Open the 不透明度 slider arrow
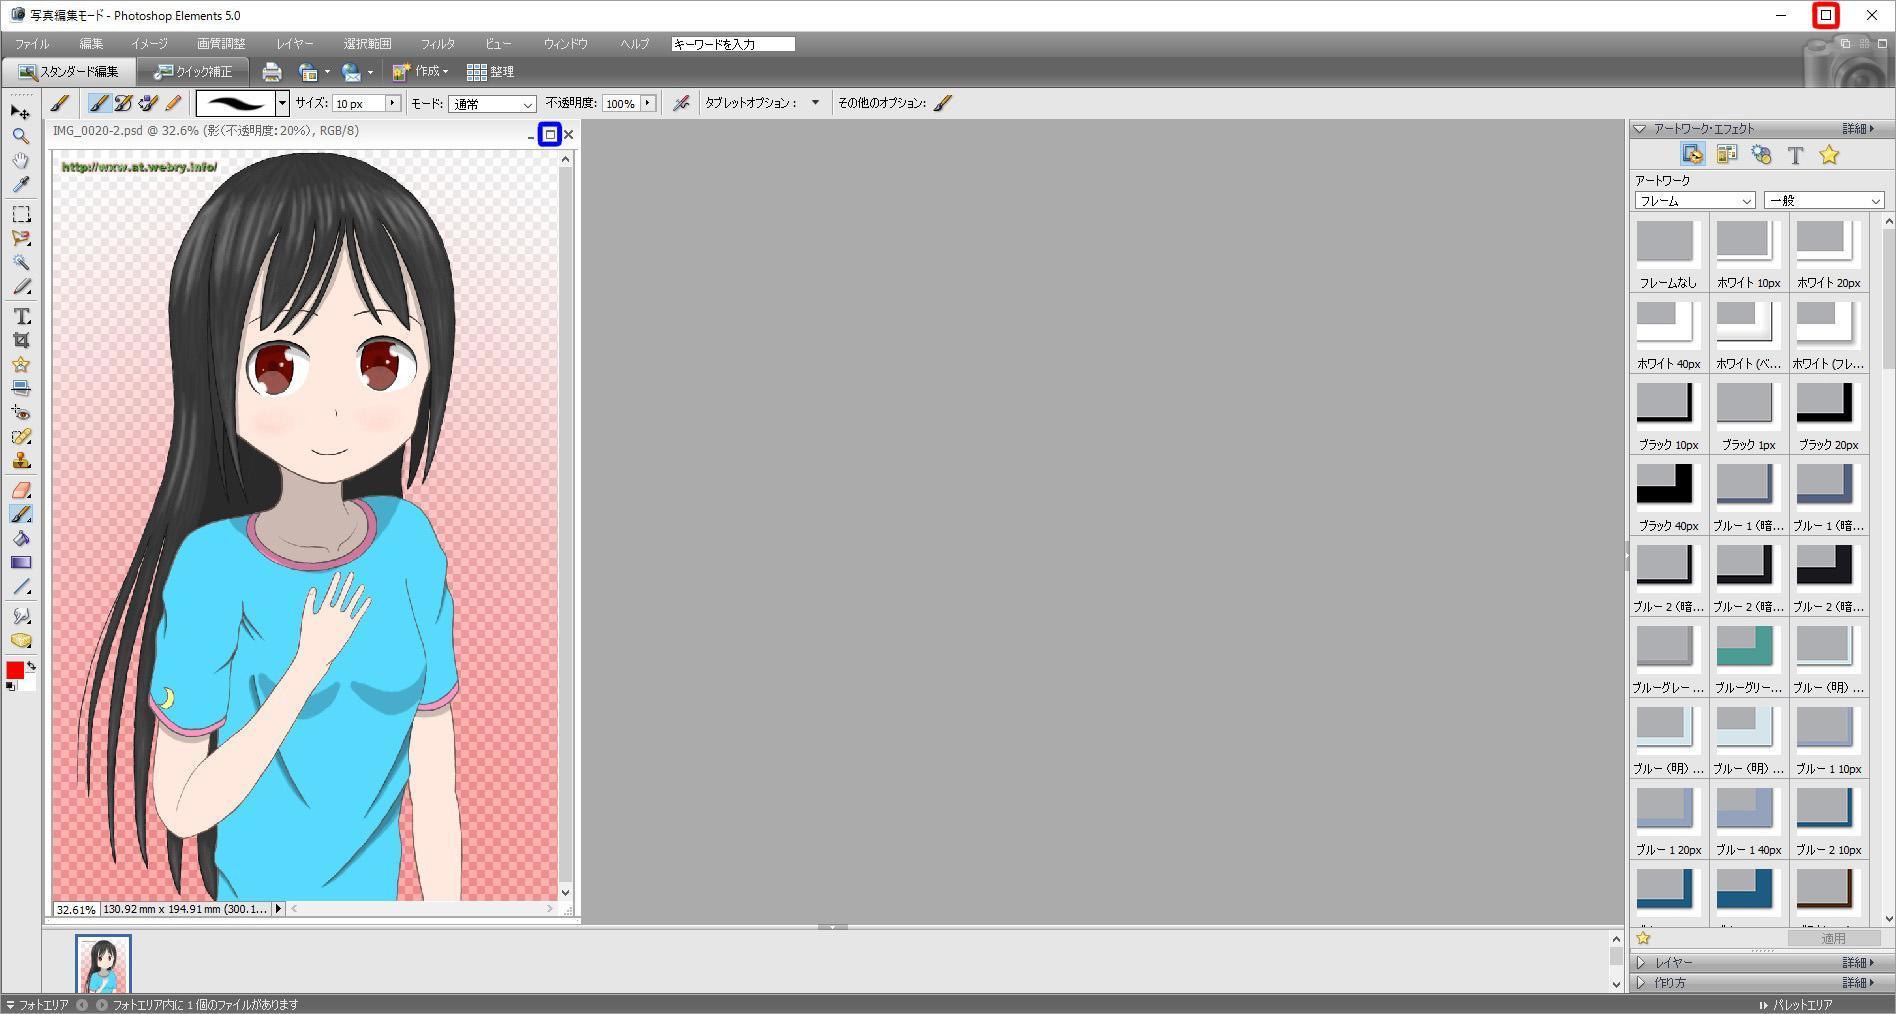The image size is (1896, 1014). pos(648,103)
